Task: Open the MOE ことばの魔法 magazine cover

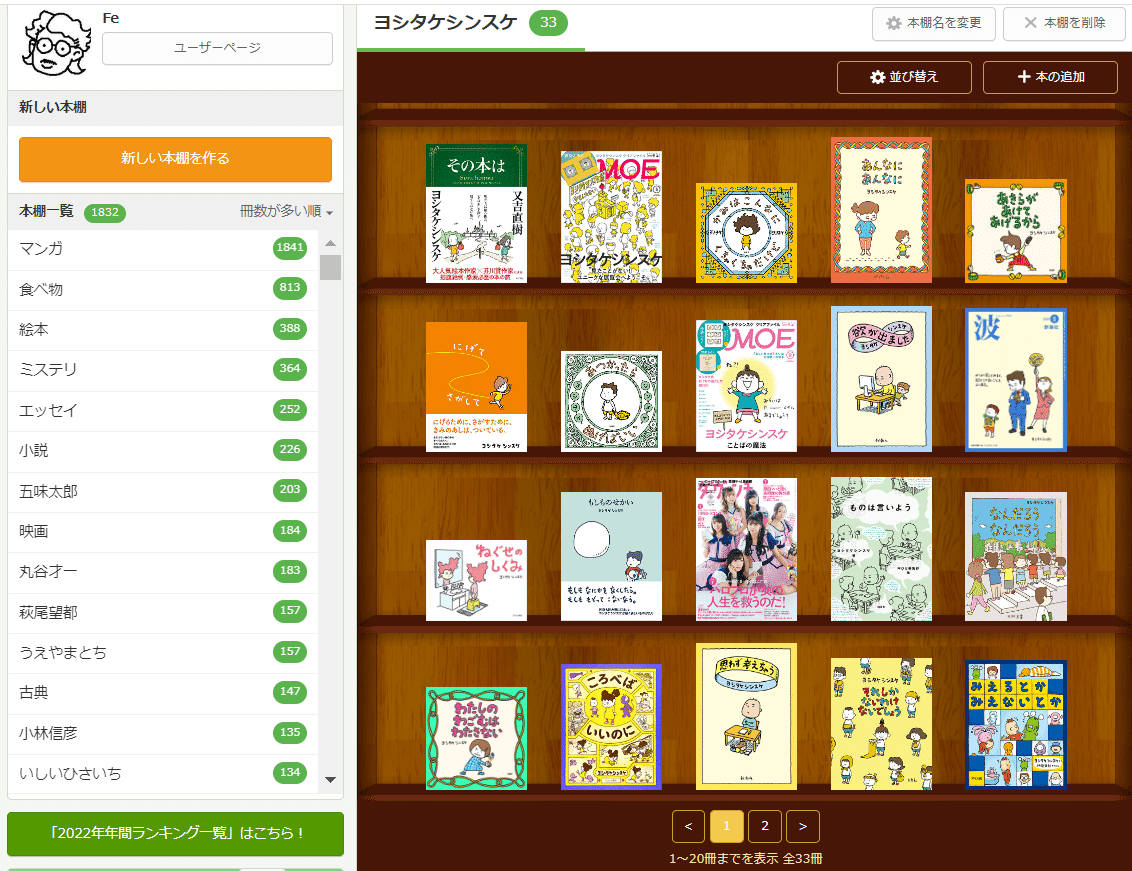Action: pyautogui.click(x=746, y=386)
